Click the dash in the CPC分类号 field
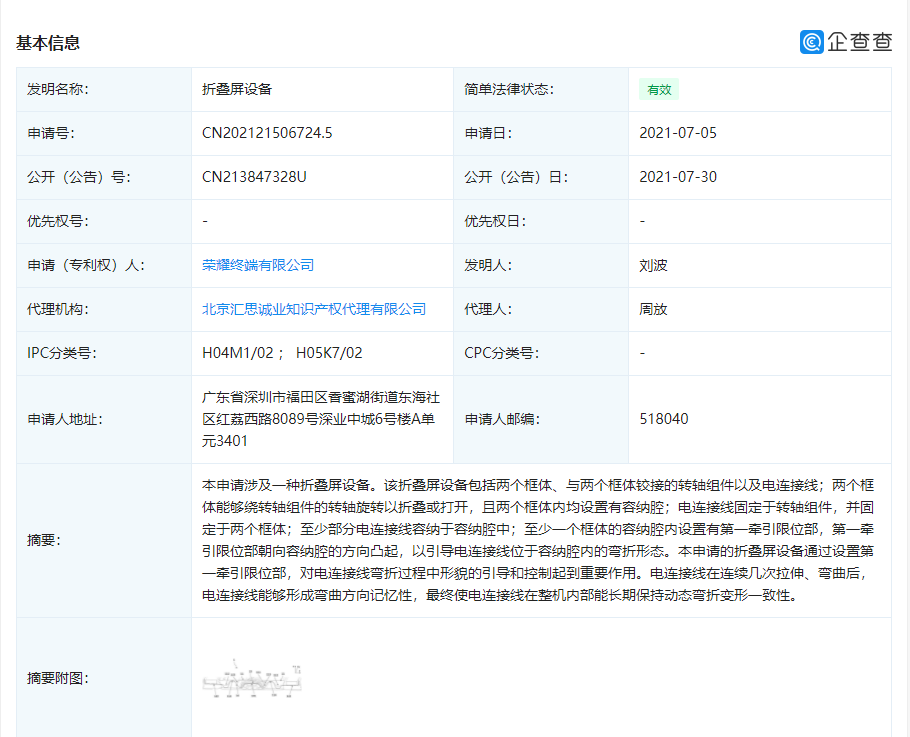The height and width of the screenshot is (737, 910). (639, 353)
